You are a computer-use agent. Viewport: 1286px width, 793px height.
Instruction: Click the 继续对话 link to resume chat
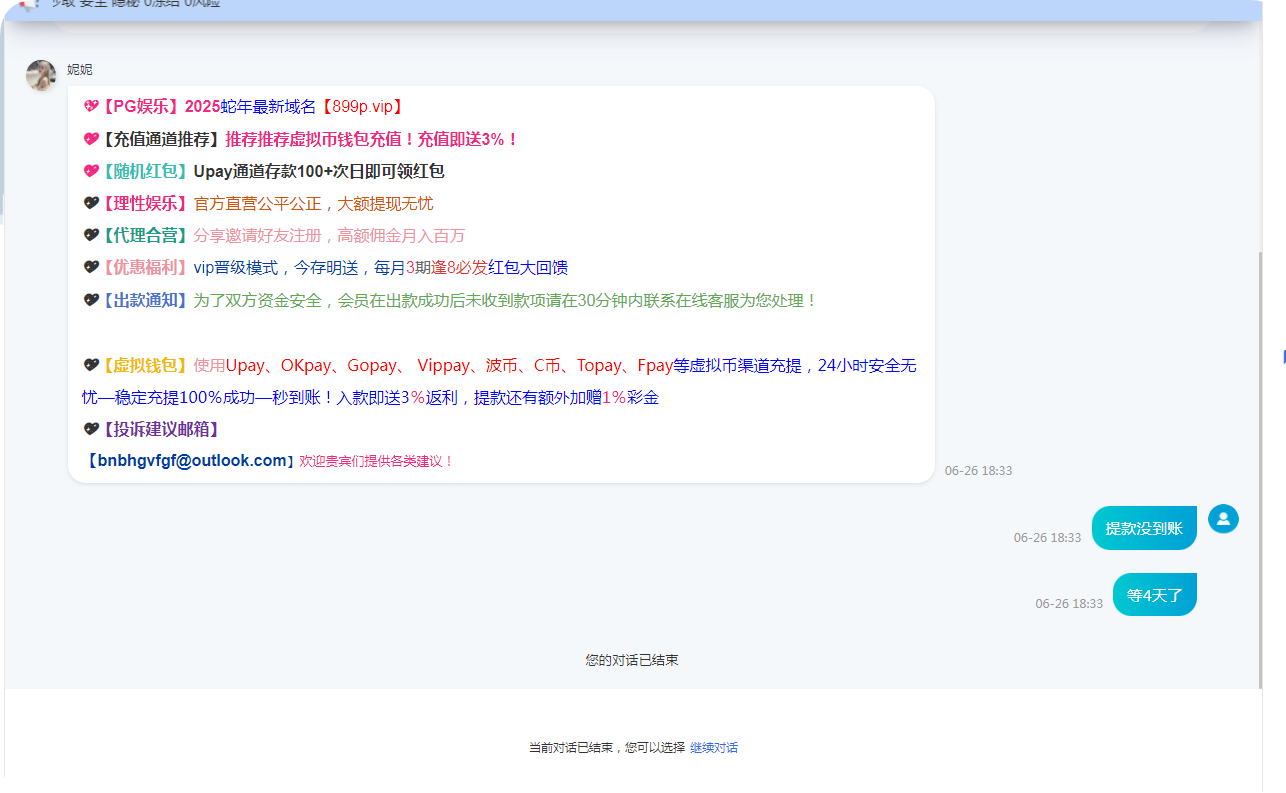point(713,748)
